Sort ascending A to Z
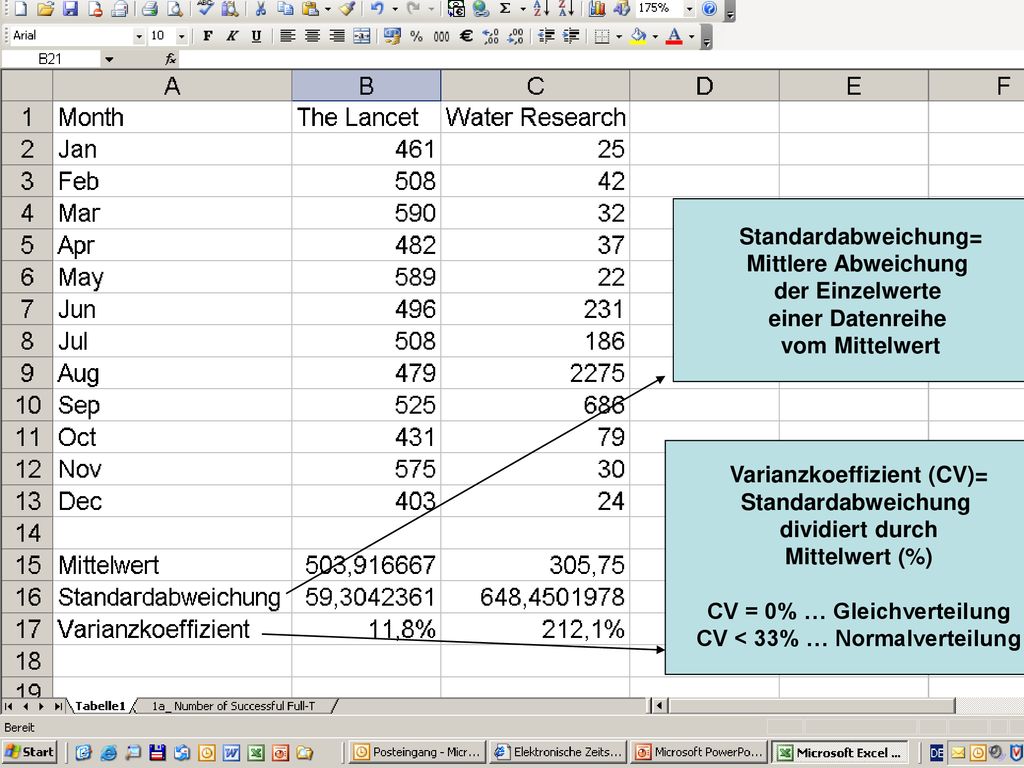1024x768 pixels. pyautogui.click(x=541, y=8)
